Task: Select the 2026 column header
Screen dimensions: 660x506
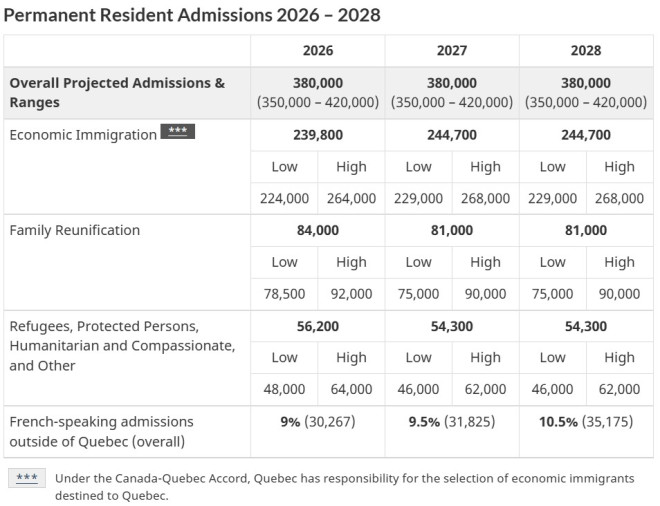Action: click(318, 50)
